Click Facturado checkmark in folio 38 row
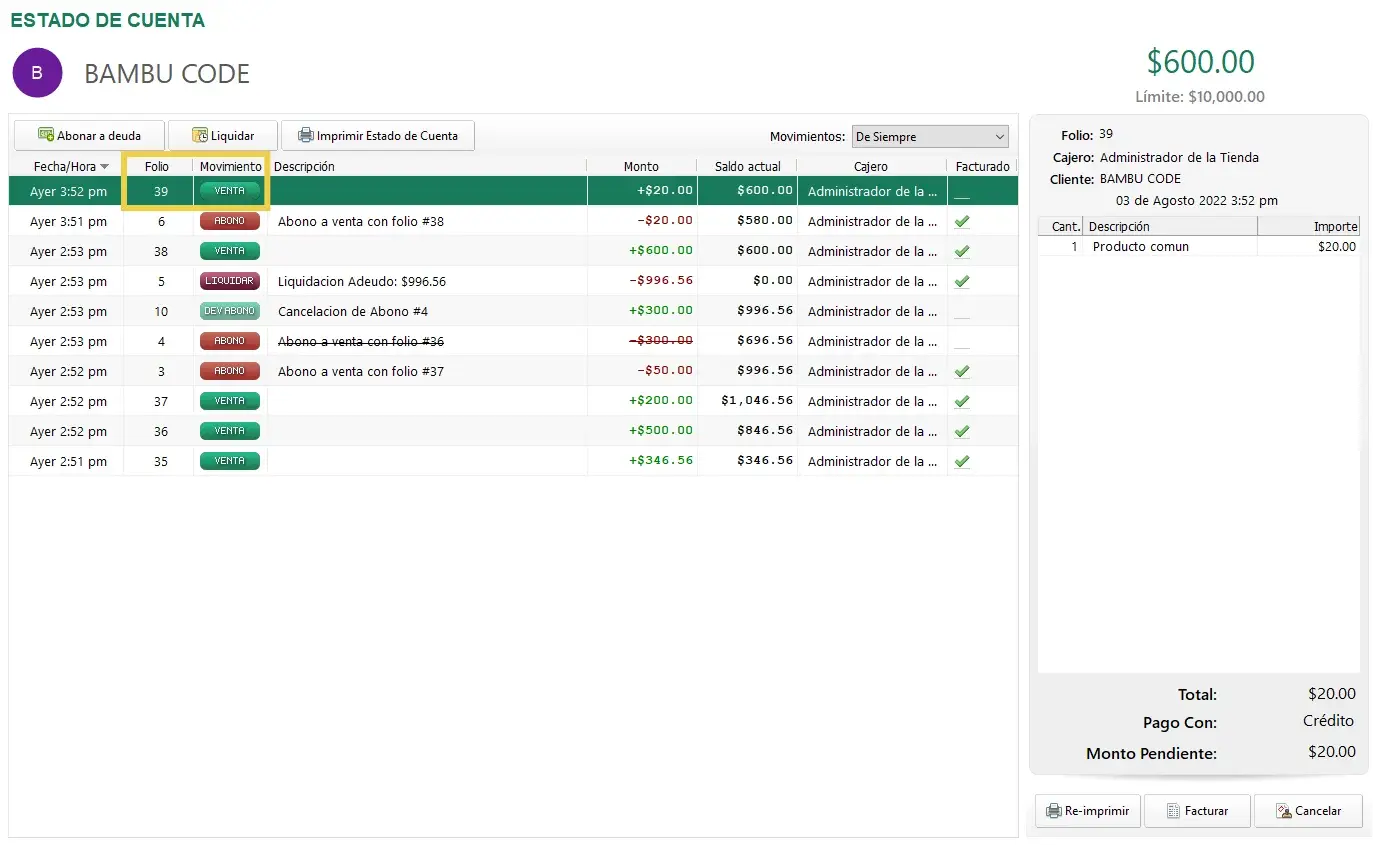 click(962, 251)
